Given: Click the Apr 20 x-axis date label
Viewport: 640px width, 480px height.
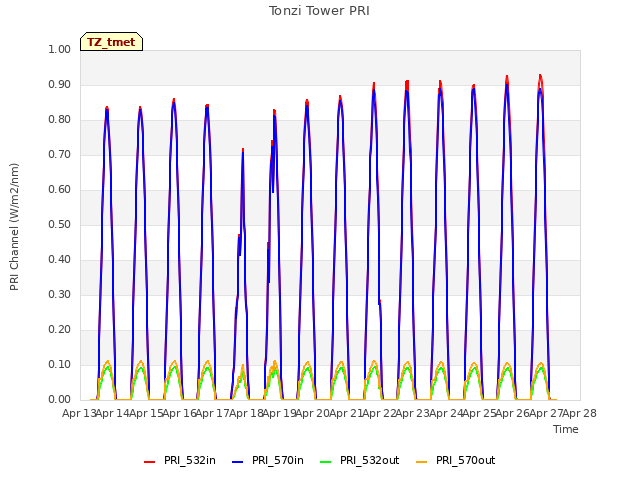Looking at the screenshot, I should coord(313,413).
